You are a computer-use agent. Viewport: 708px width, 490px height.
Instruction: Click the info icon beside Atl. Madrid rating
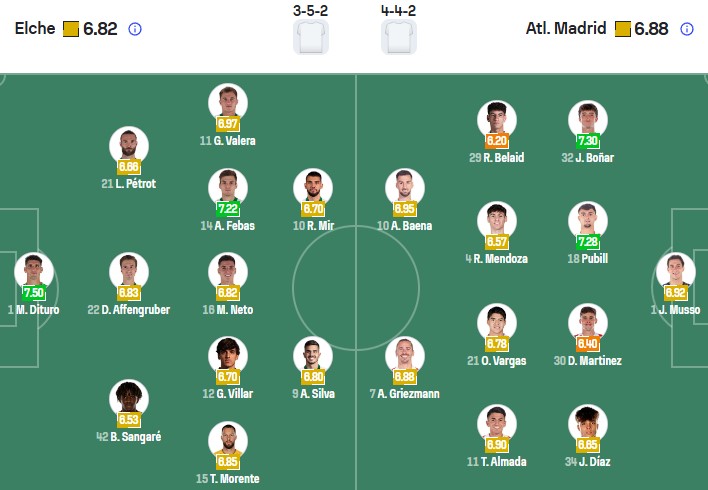687,29
